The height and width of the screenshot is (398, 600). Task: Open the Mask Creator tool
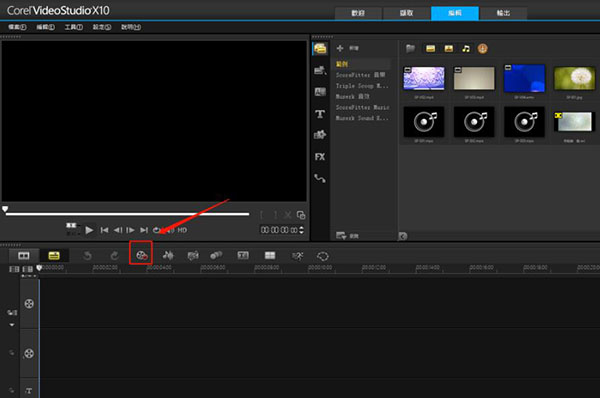323,256
